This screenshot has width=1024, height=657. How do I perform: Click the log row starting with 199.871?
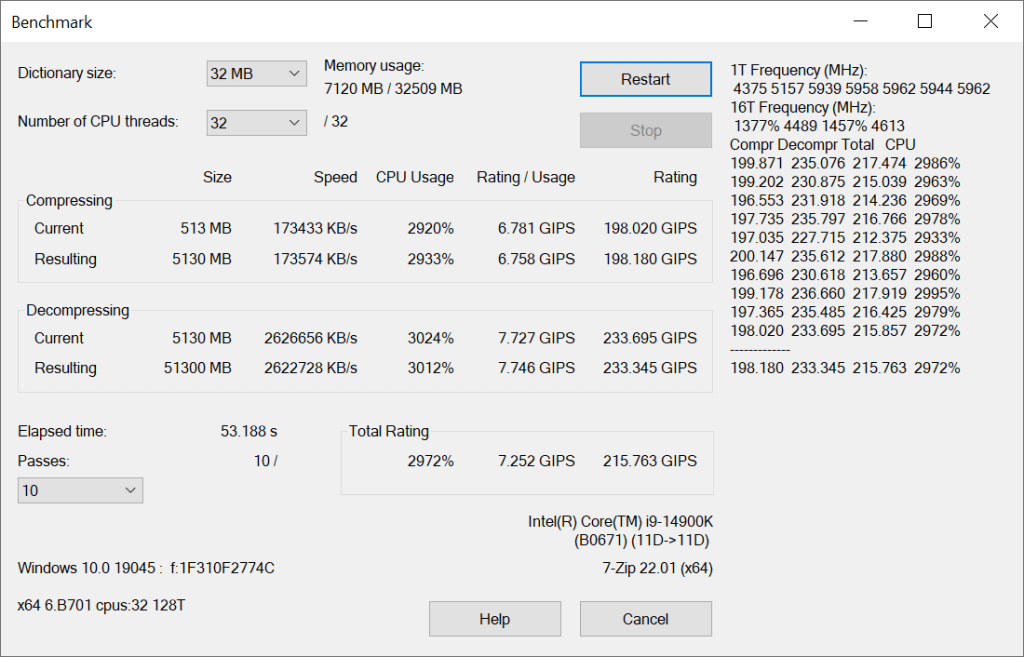845,163
